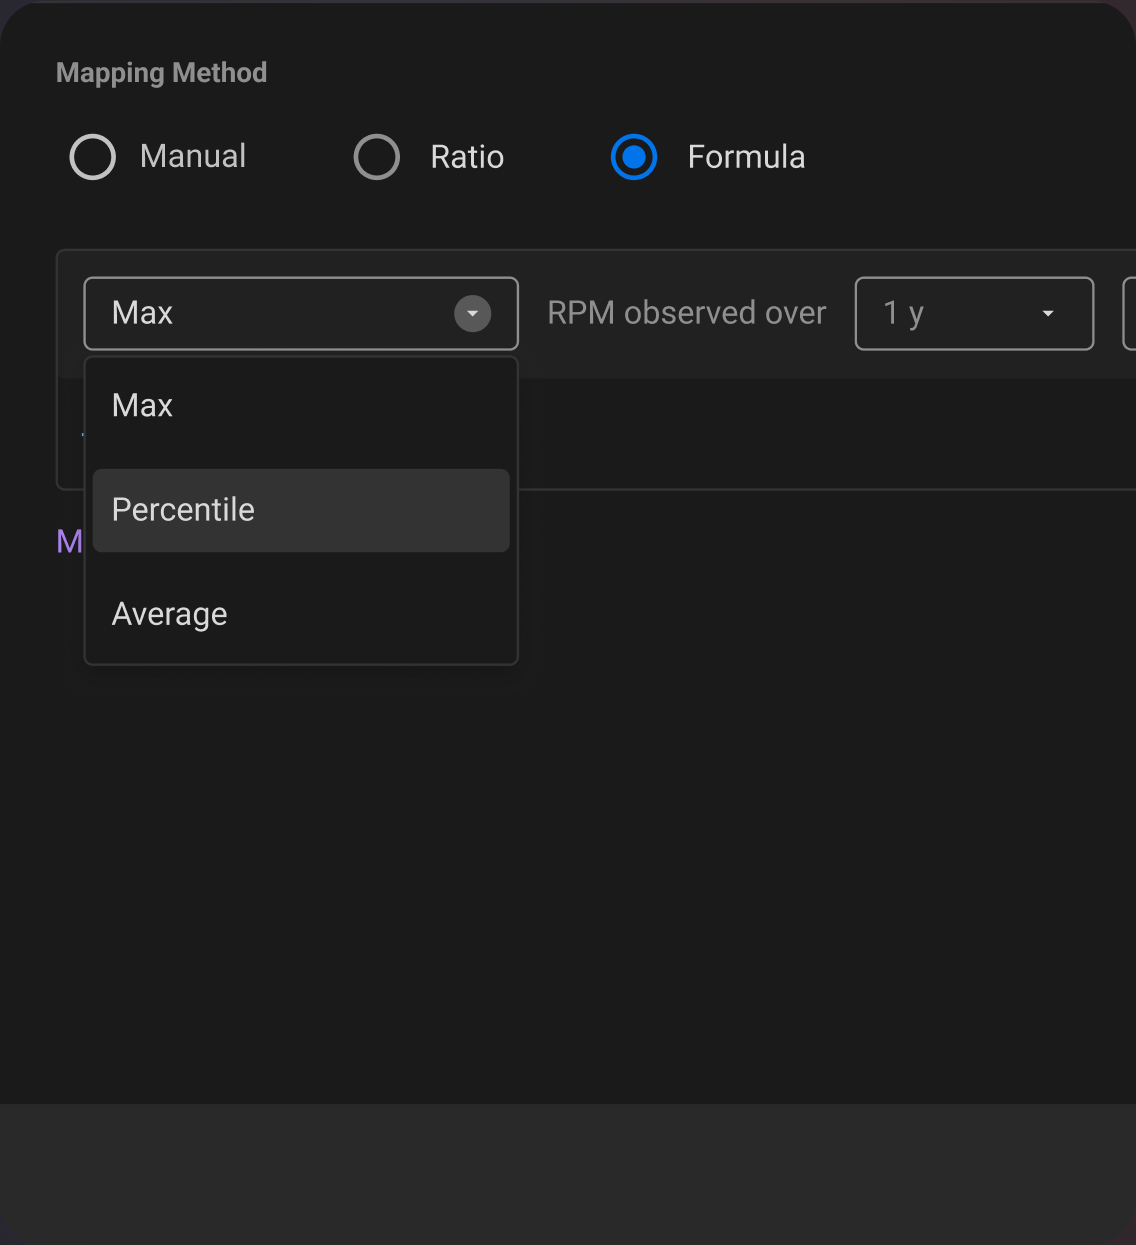The width and height of the screenshot is (1136, 1245).
Task: Click the purple M link near the left edge
Action: [67, 541]
